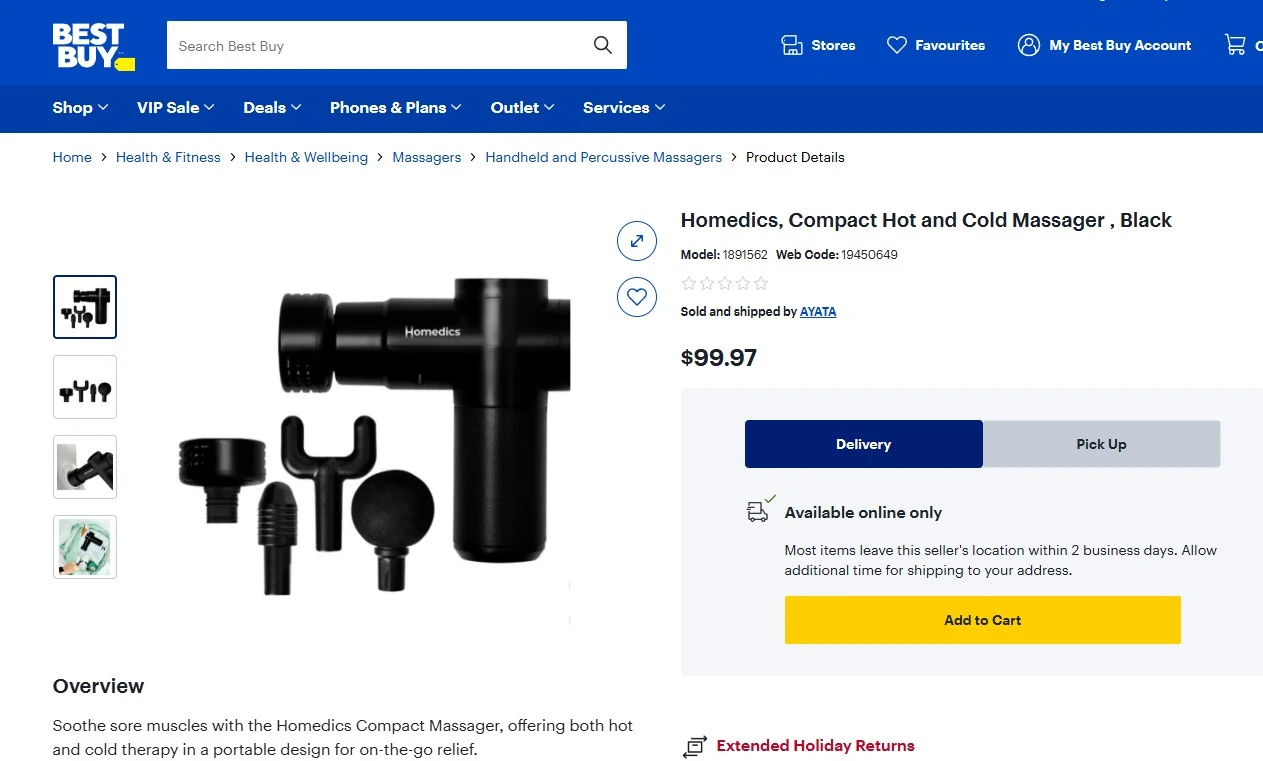Viewport: 1263px width, 761px height.
Task: Open the Services menu
Action: (624, 108)
